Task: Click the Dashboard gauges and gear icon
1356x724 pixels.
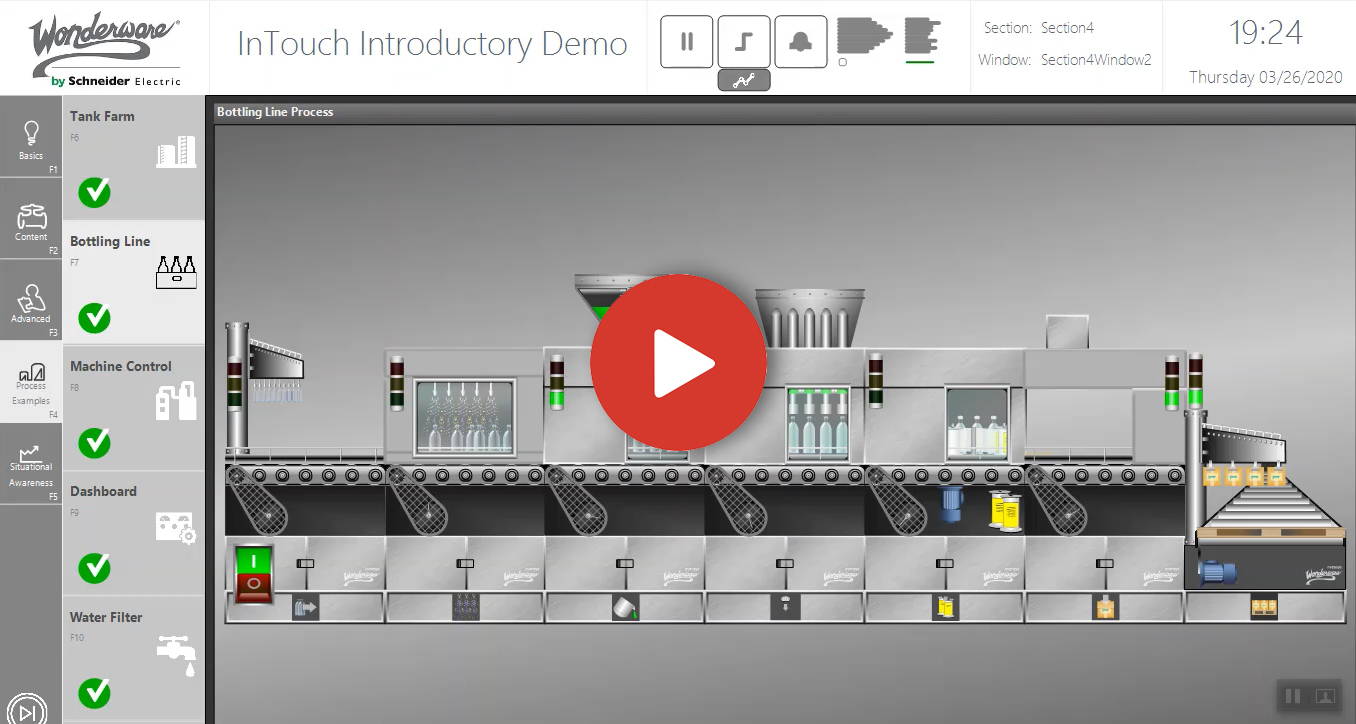Action: point(176,527)
